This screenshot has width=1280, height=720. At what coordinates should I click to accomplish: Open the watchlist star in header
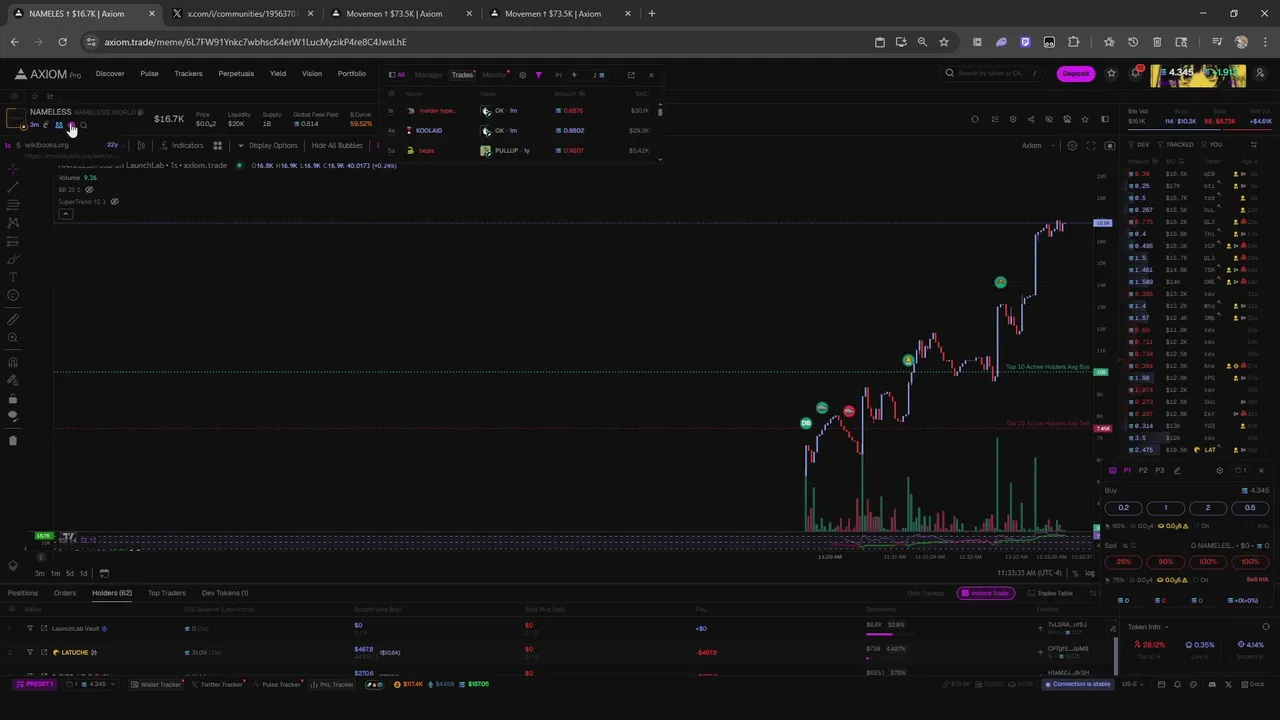click(1111, 73)
